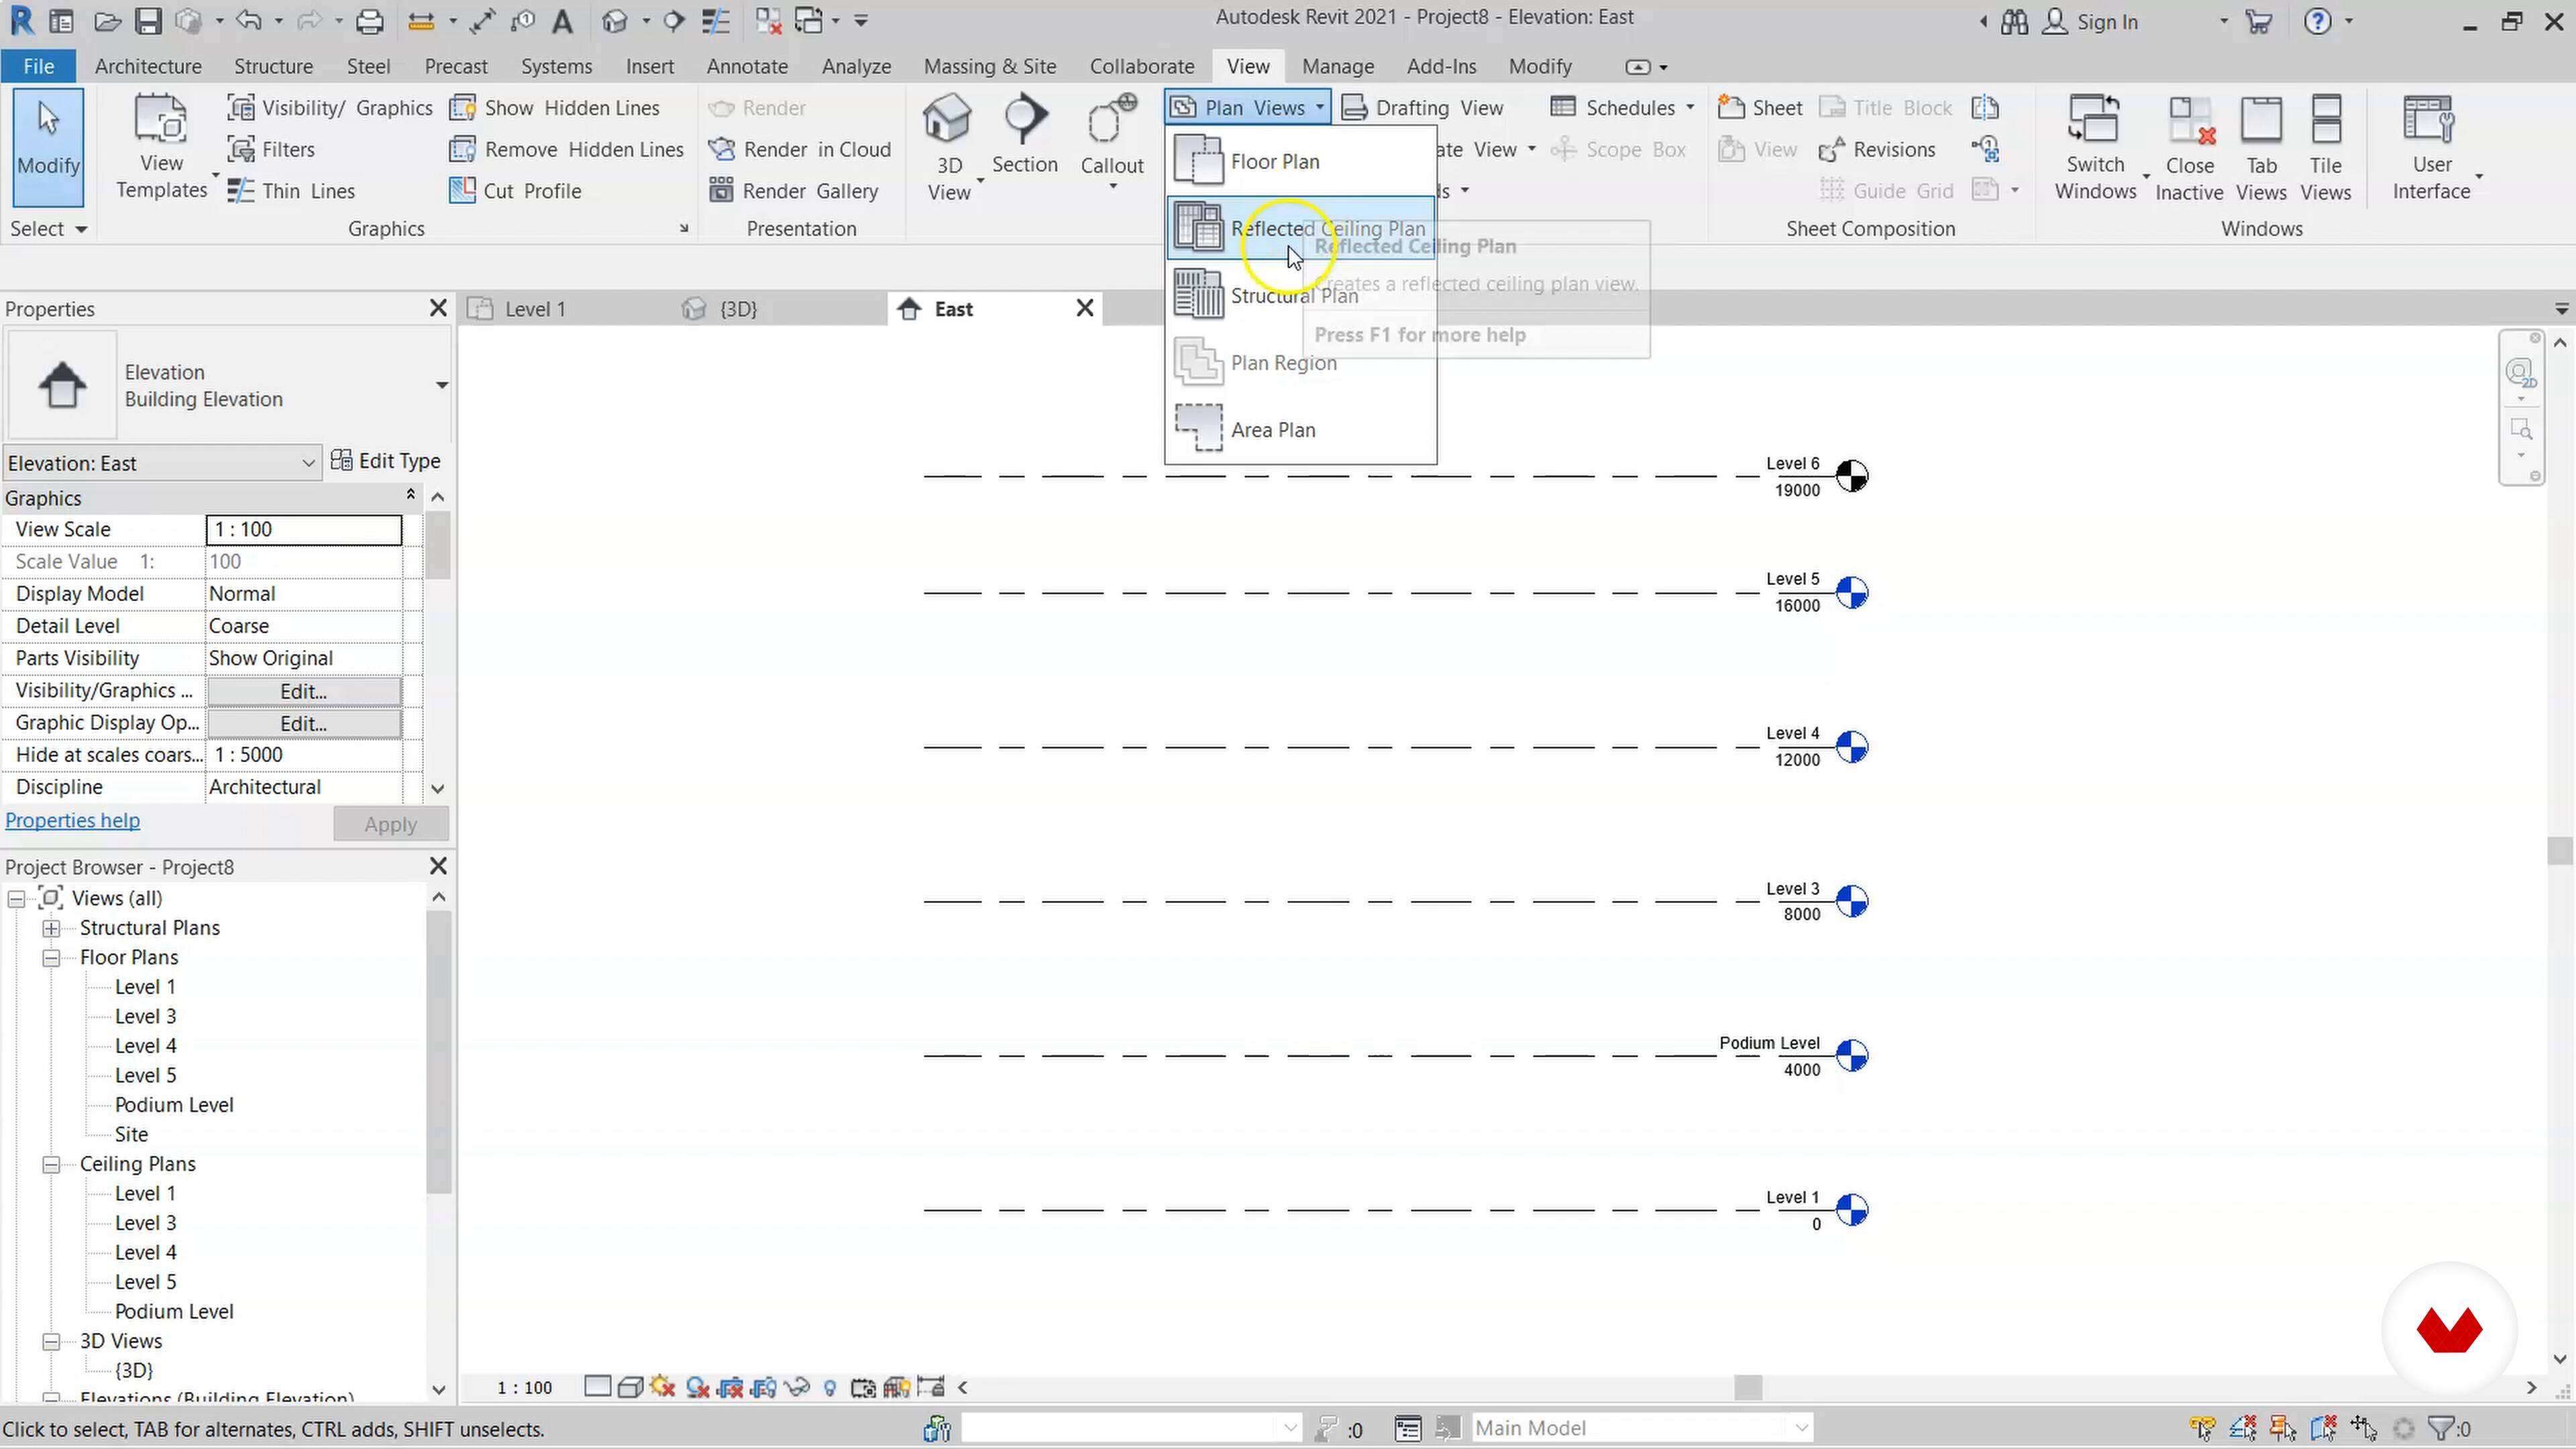2576x1449 pixels.
Task: Choose the Cut Profile tool
Action: coord(515,191)
